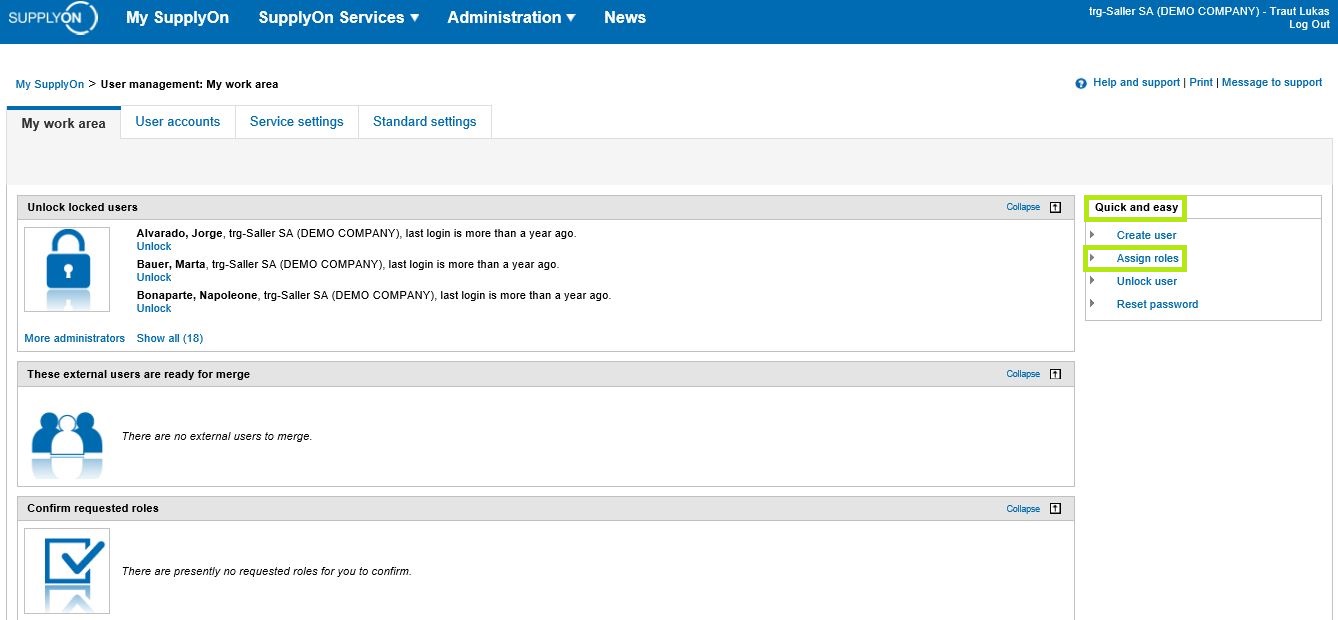Click the 'These external users are ready for merge' heading
Viewport: 1338px width, 620px height.
pyautogui.click(x=139, y=374)
